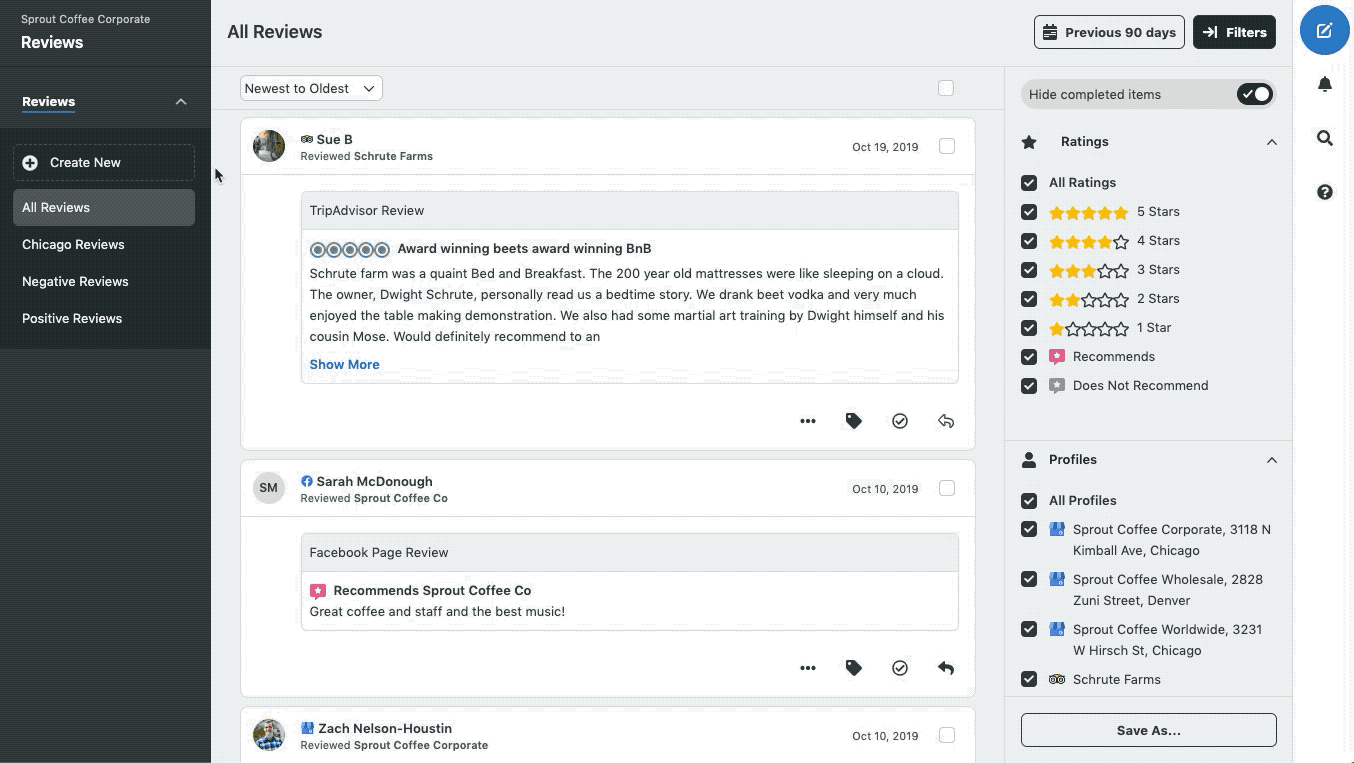Toggle Hide completed items switch
Image resolution: width=1354 pixels, height=763 pixels.
(x=1255, y=94)
